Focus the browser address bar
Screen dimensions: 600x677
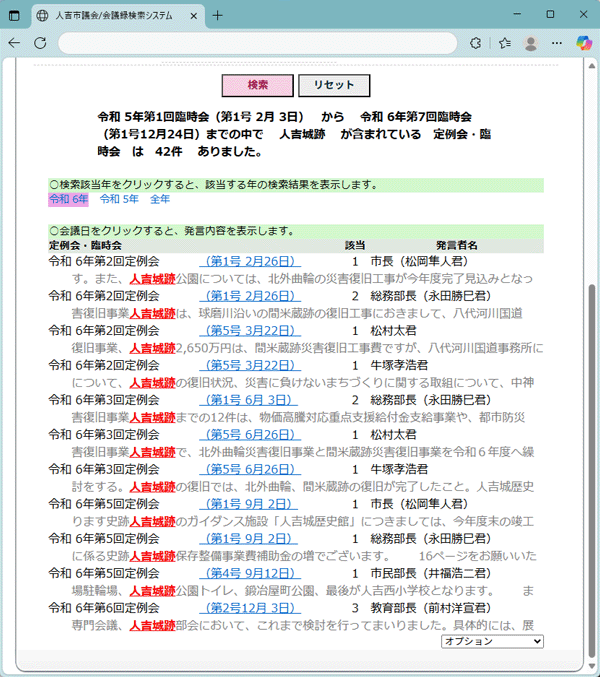point(257,43)
